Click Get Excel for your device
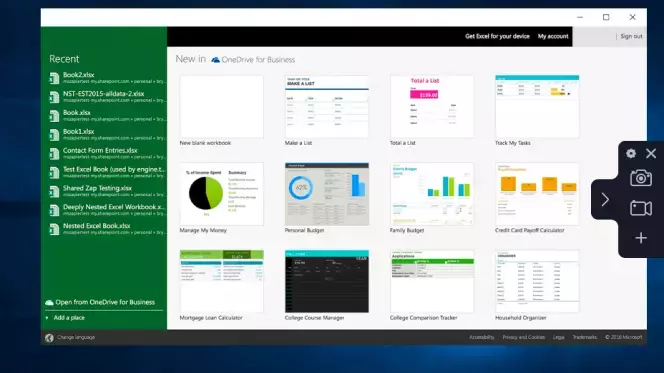664x373 pixels. pyautogui.click(x=497, y=36)
